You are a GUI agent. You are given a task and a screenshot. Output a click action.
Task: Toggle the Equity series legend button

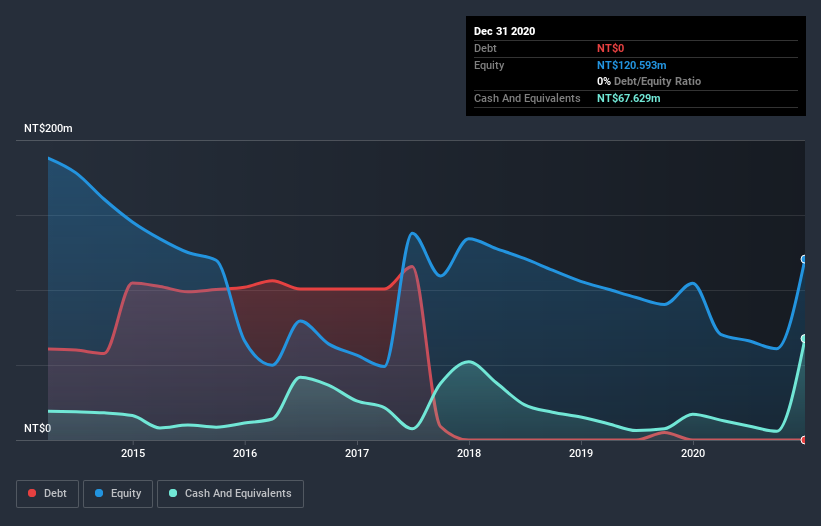pos(118,494)
